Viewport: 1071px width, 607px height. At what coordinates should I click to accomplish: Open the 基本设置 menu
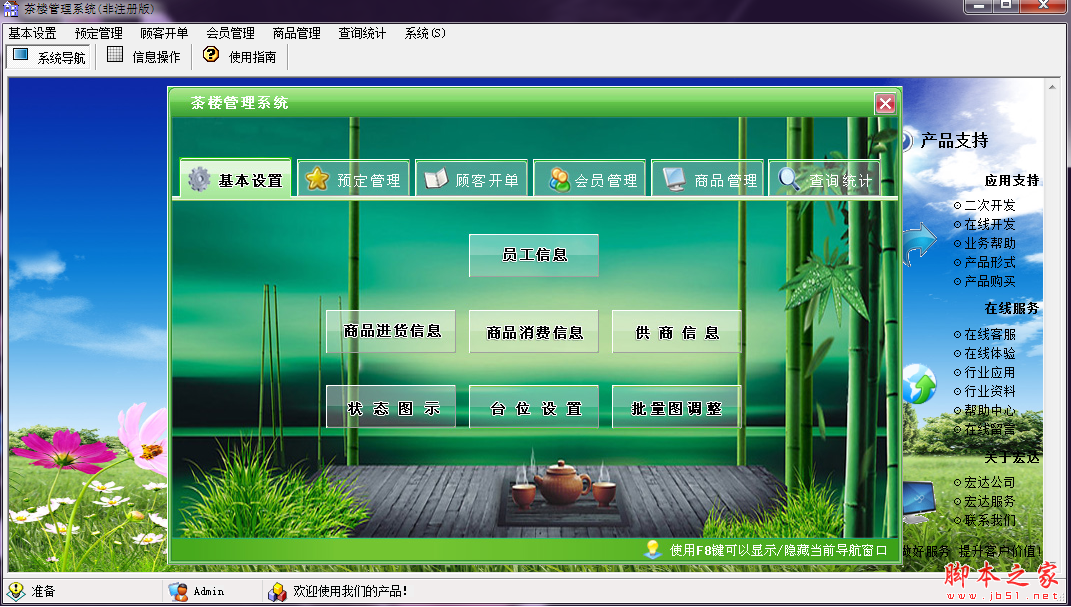click(32, 33)
